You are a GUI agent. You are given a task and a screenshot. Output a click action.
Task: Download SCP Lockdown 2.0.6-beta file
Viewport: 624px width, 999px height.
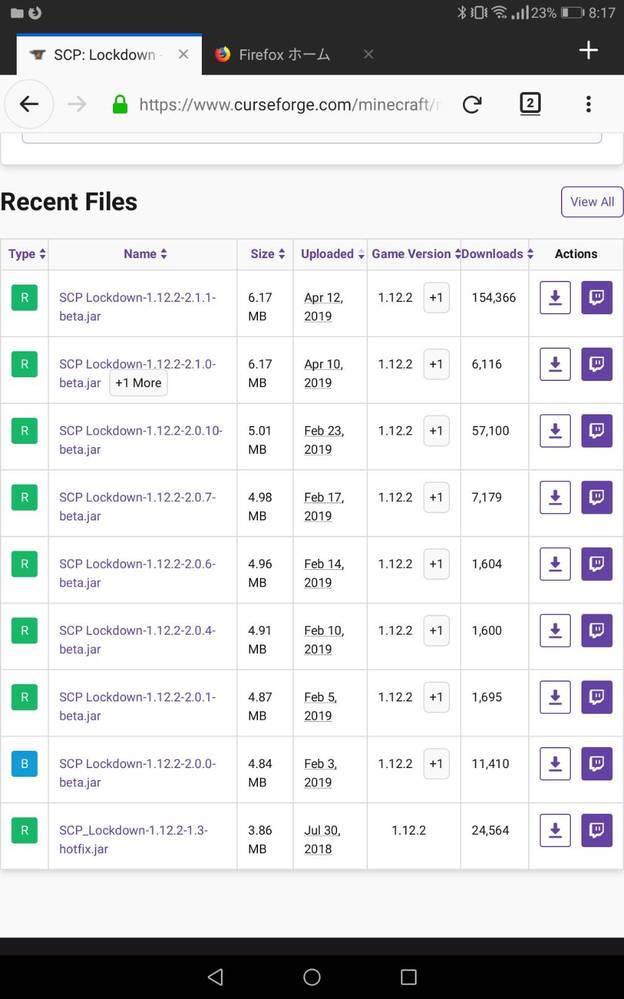(555, 564)
